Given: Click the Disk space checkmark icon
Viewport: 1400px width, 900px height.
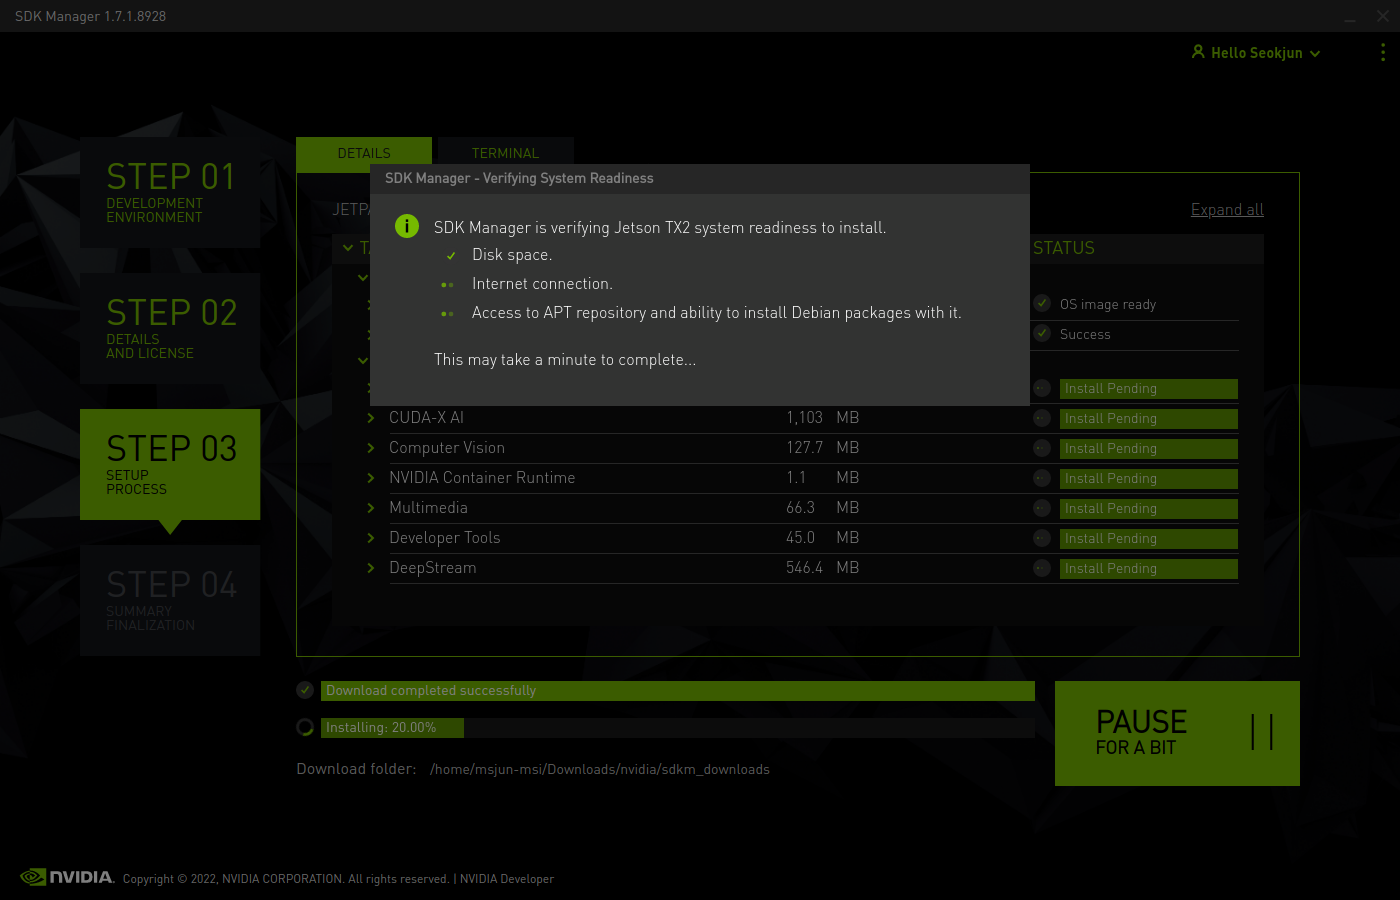Looking at the screenshot, I should tap(451, 256).
